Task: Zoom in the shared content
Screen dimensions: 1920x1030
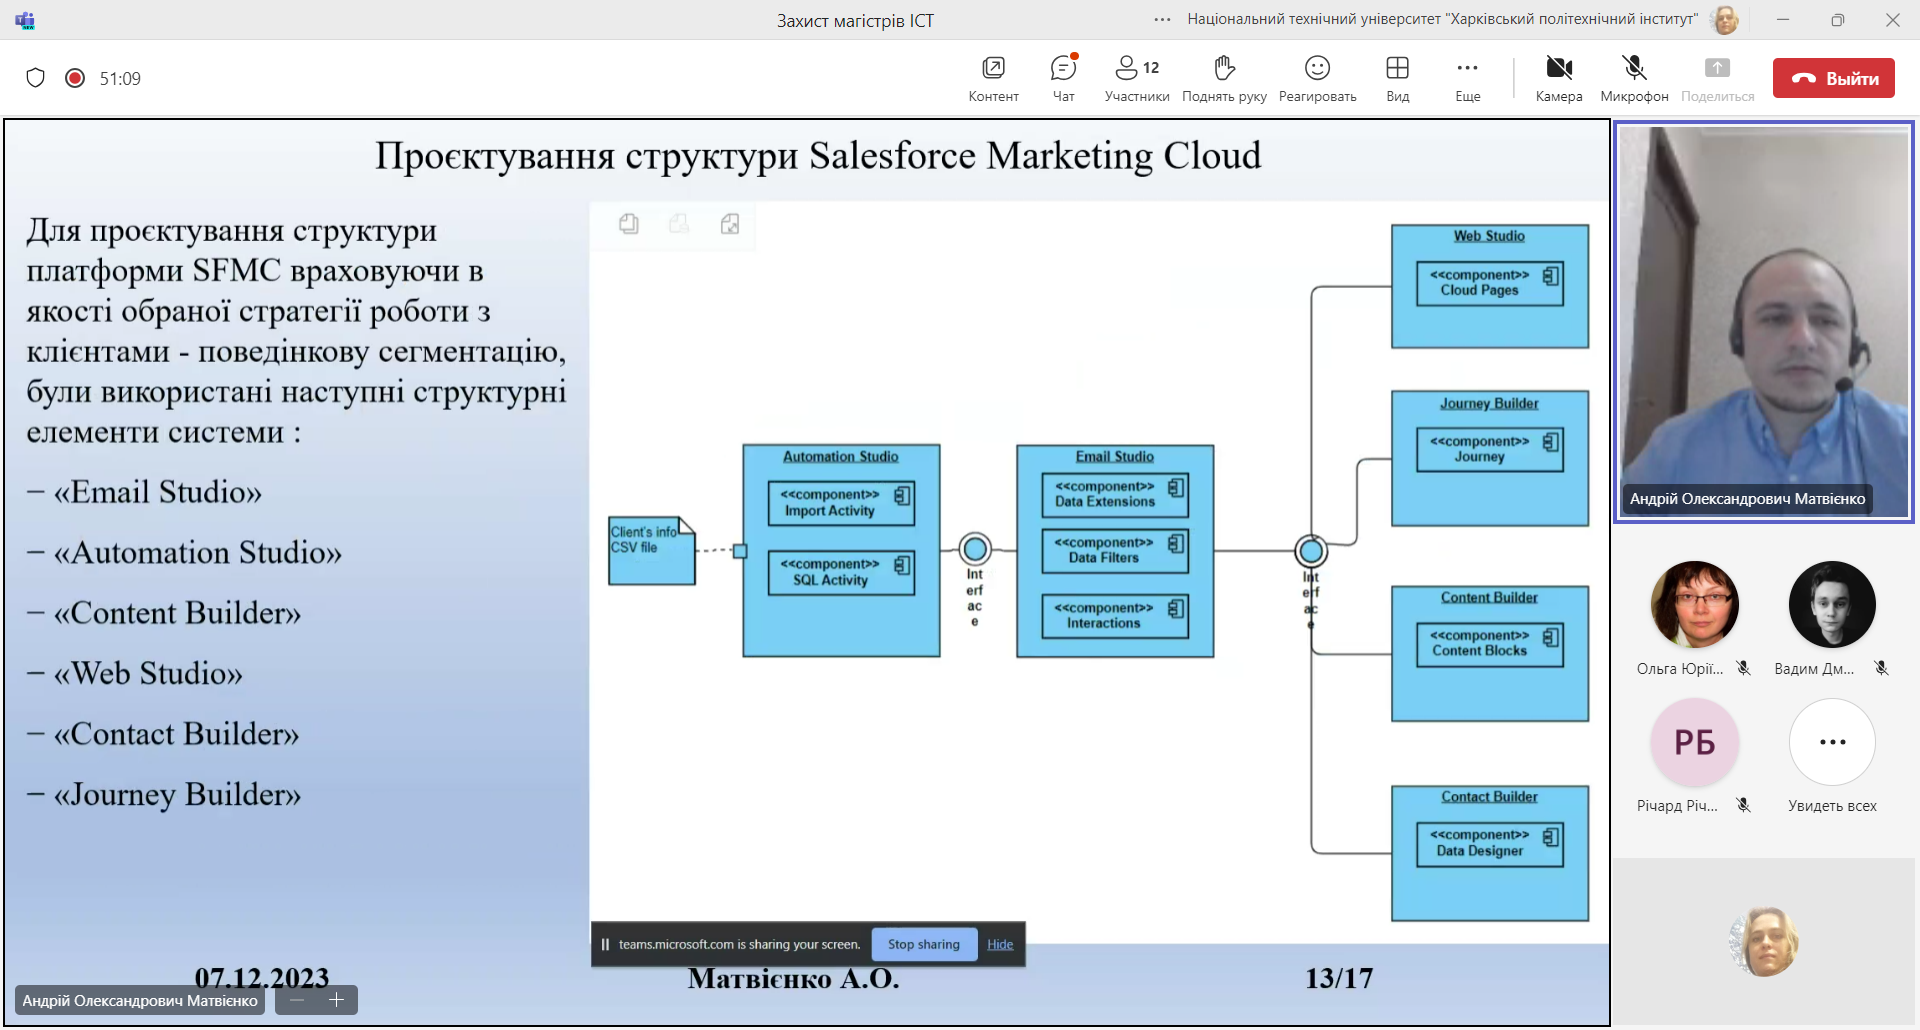Action: pyautogui.click(x=337, y=1000)
